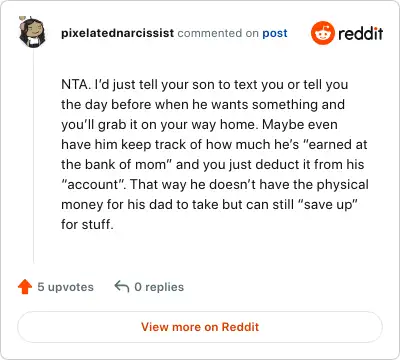Click the reply arrow icon
400x360 pixels.
click(122, 286)
